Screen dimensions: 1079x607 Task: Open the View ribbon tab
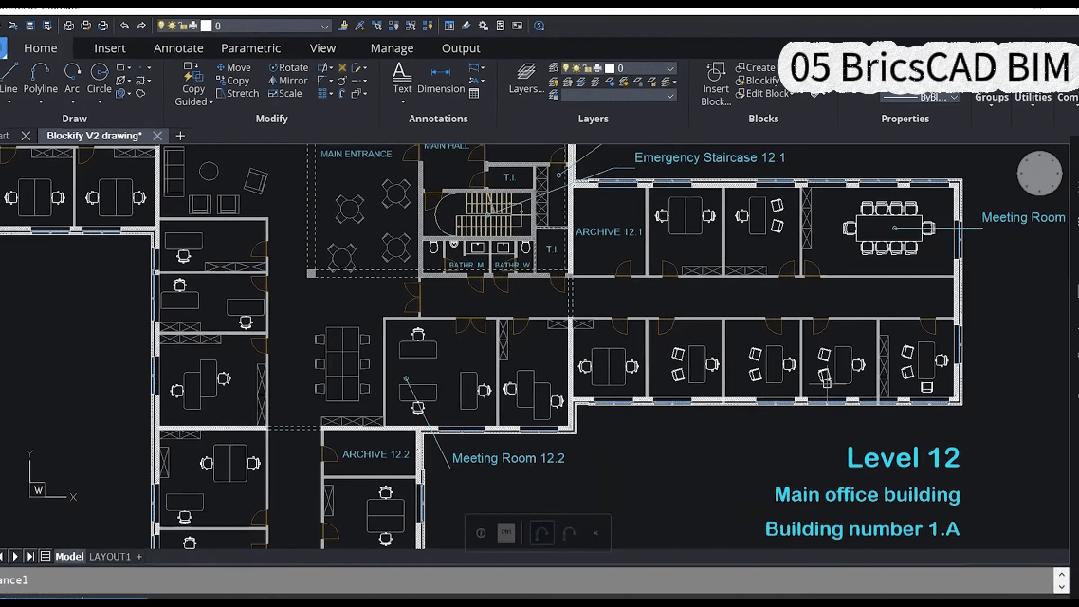323,48
